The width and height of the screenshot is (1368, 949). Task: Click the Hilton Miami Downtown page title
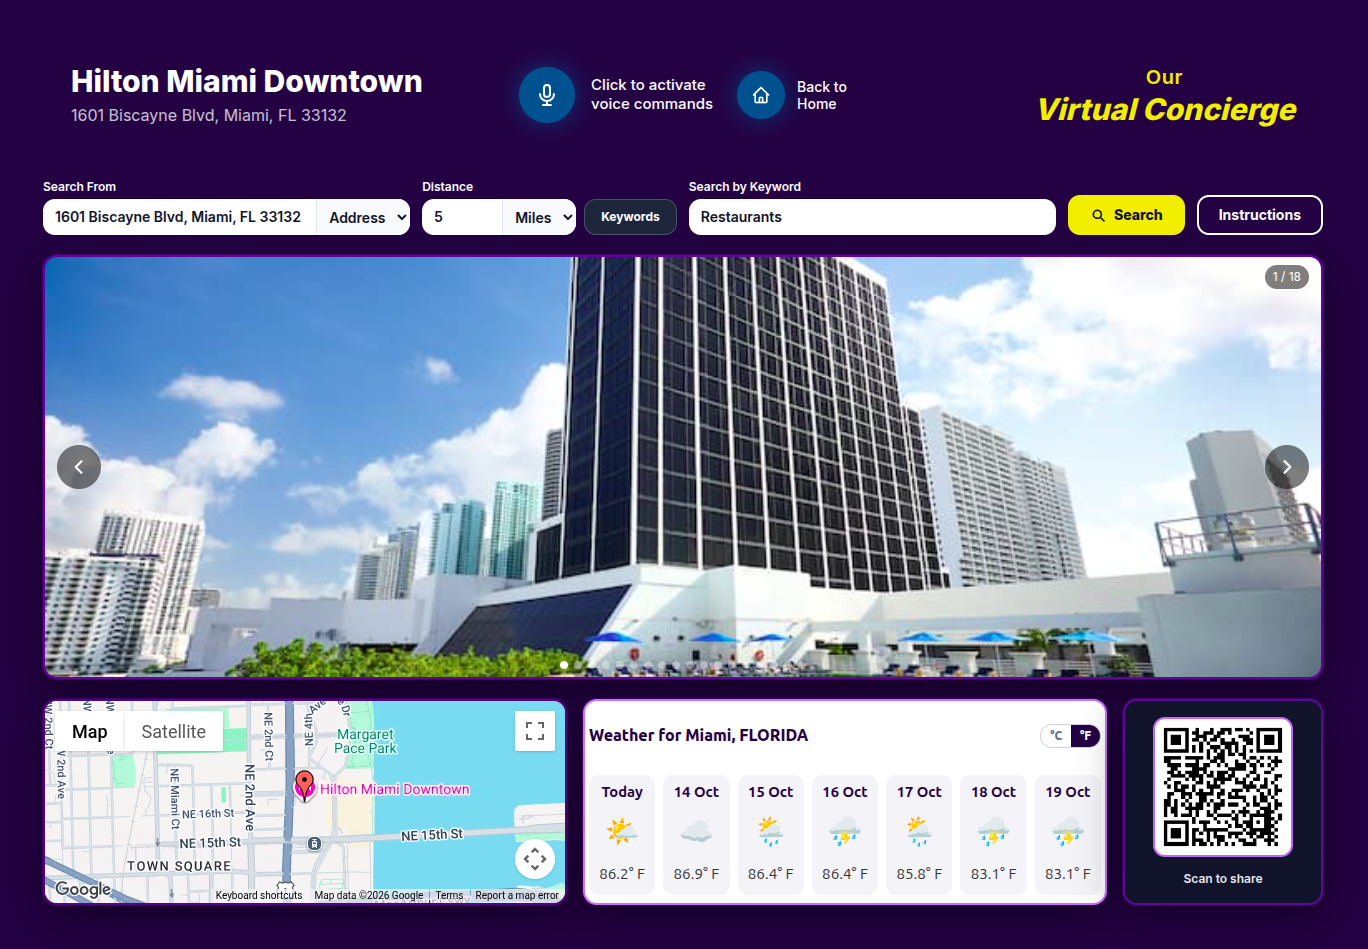(247, 81)
